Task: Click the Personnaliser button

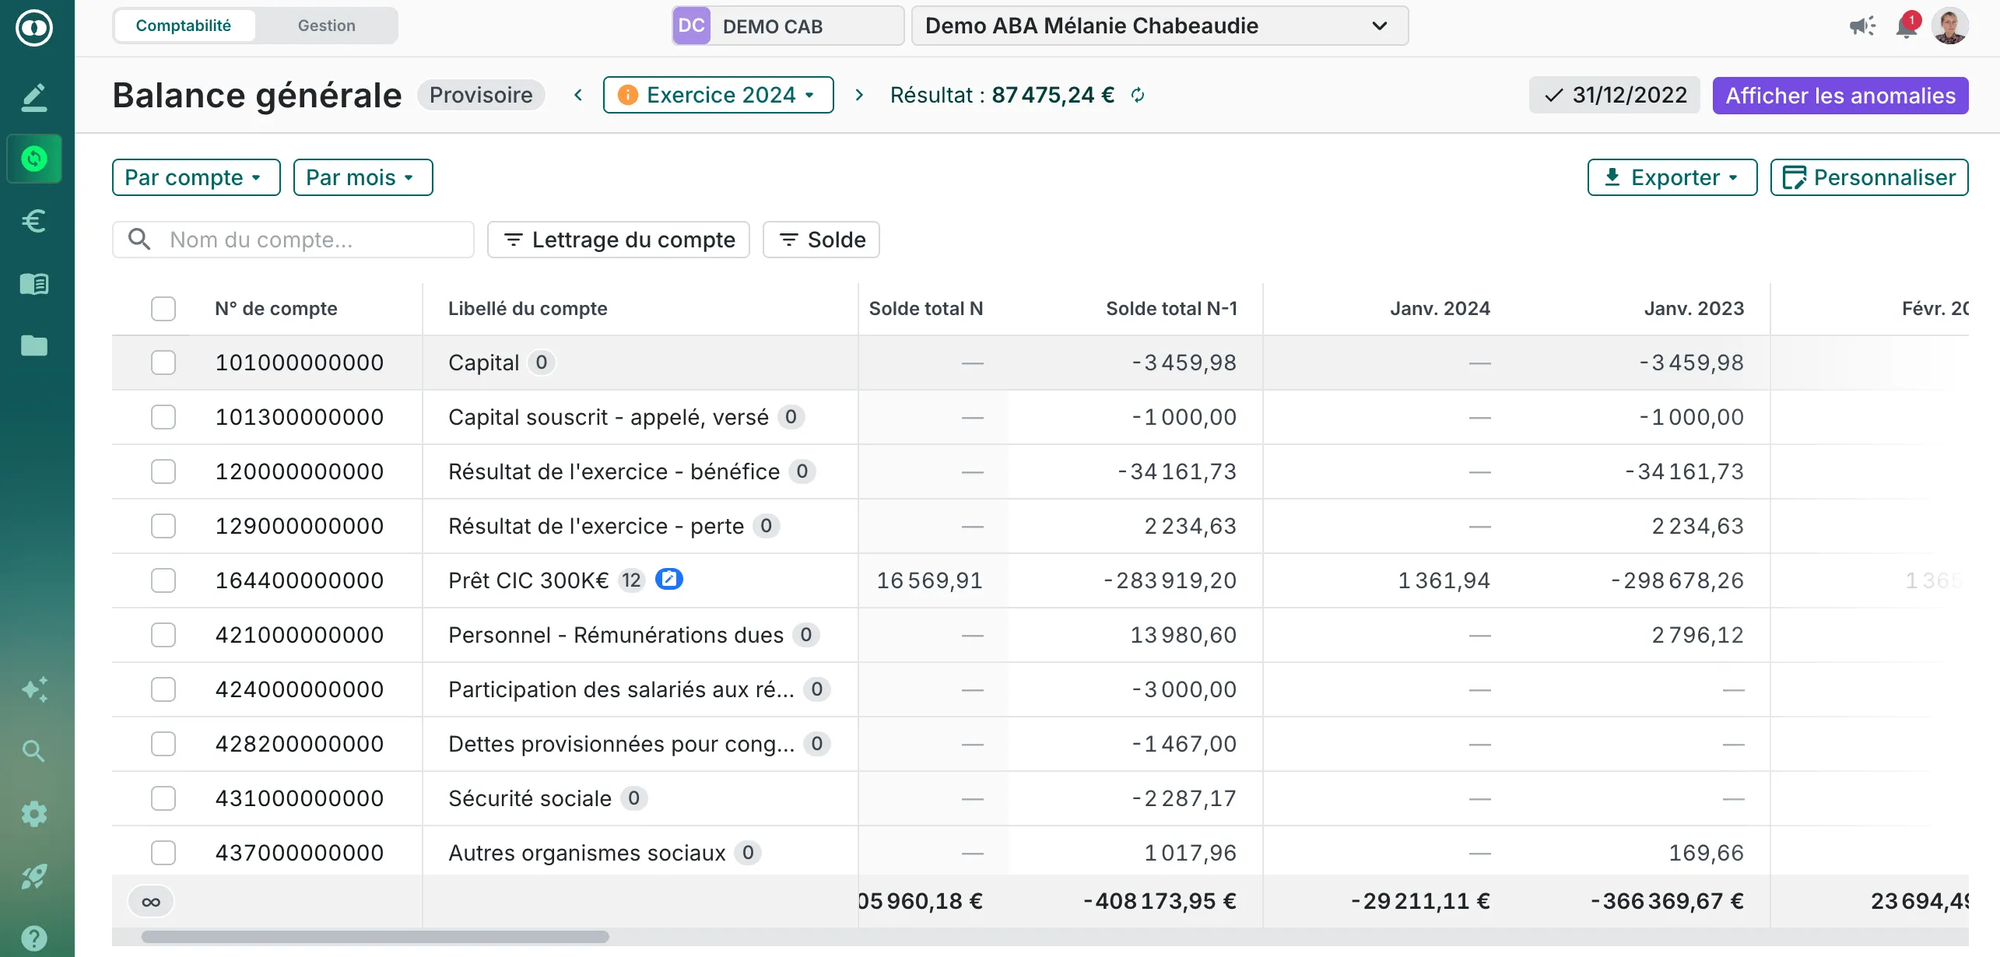Action: (1868, 177)
